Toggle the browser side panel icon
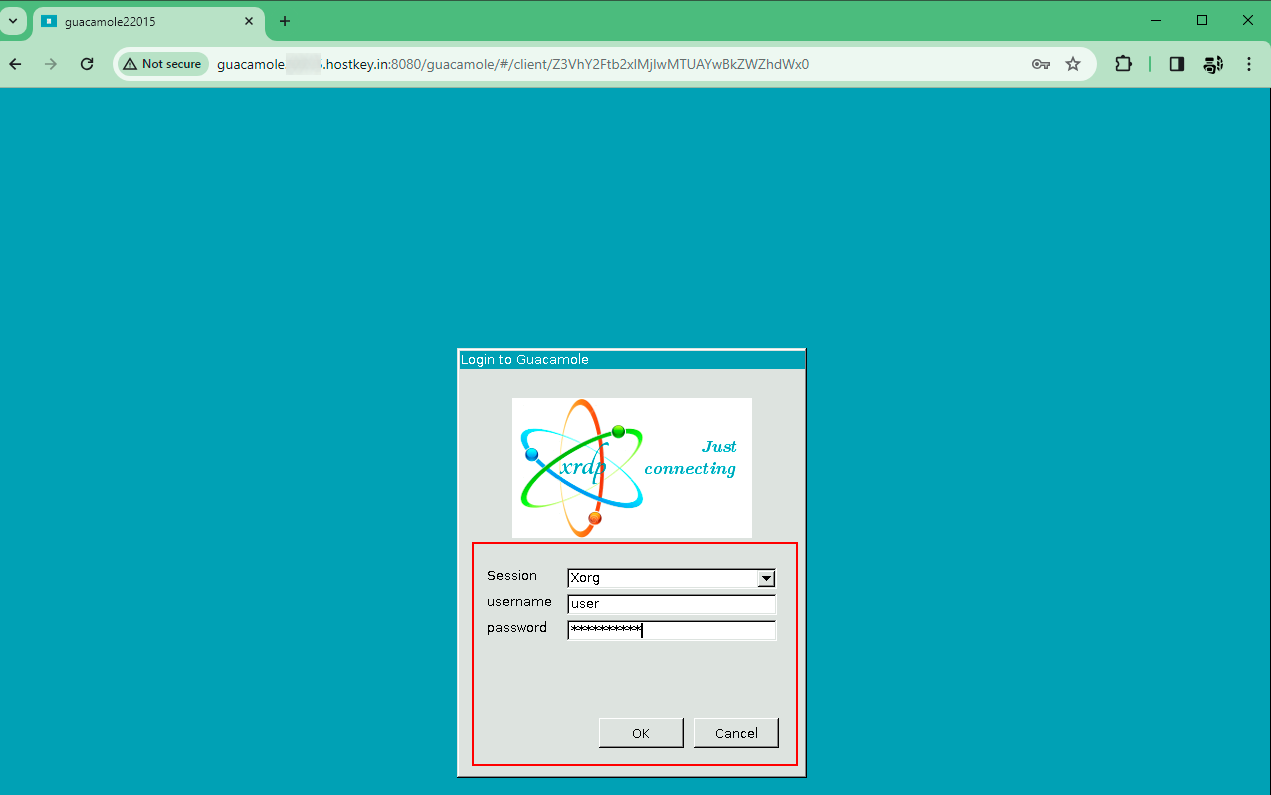The width and height of the screenshot is (1271, 795). tap(1177, 64)
